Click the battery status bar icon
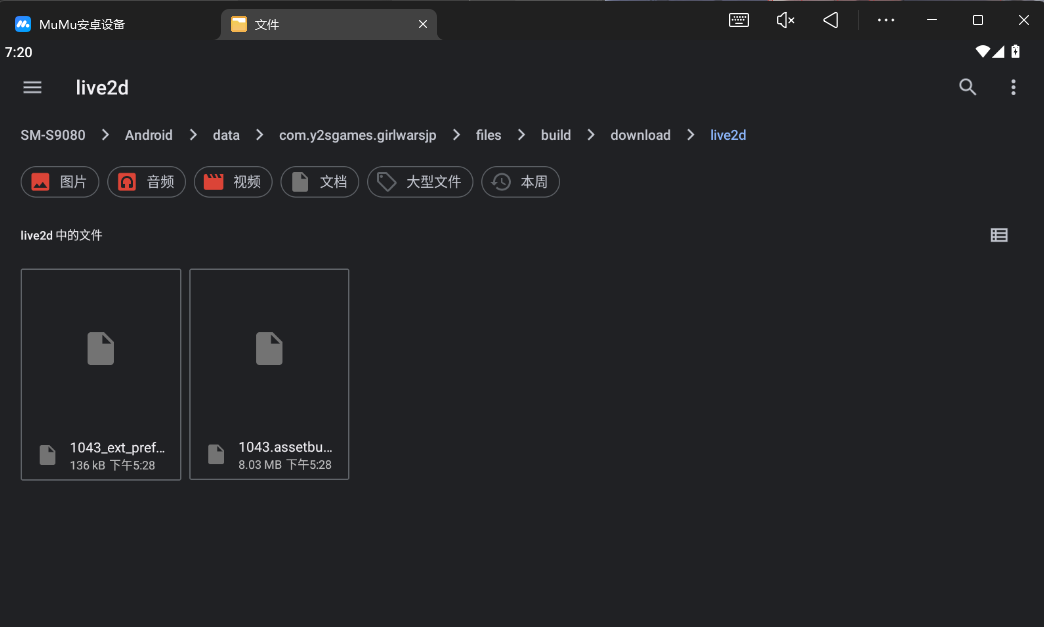The height and width of the screenshot is (627, 1044). tap(1015, 51)
